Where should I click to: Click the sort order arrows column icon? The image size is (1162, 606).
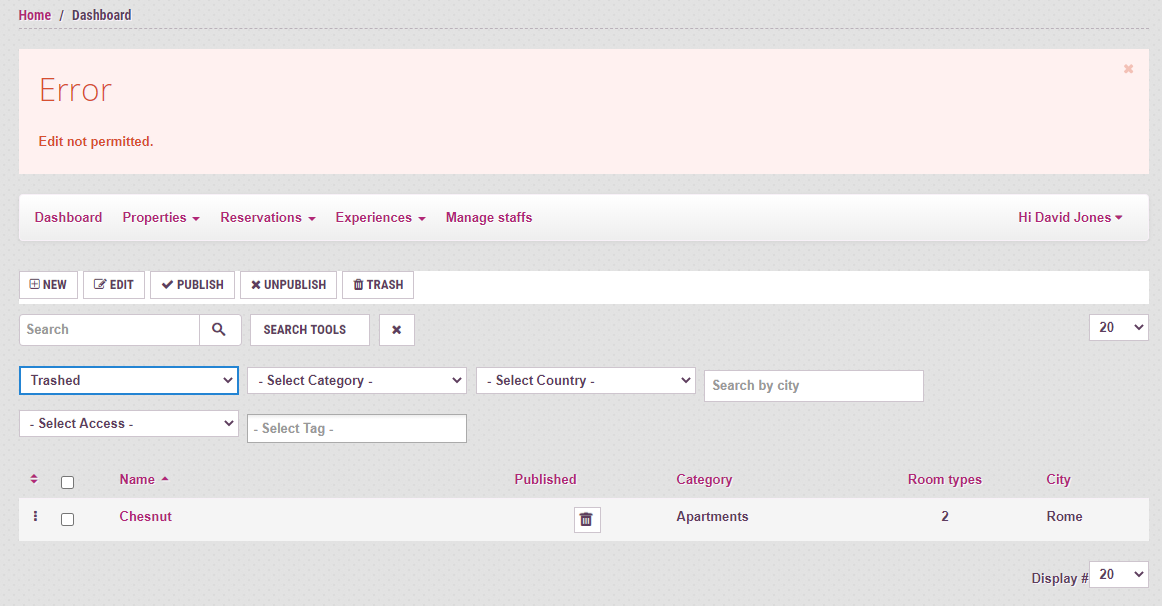pyautogui.click(x=34, y=480)
